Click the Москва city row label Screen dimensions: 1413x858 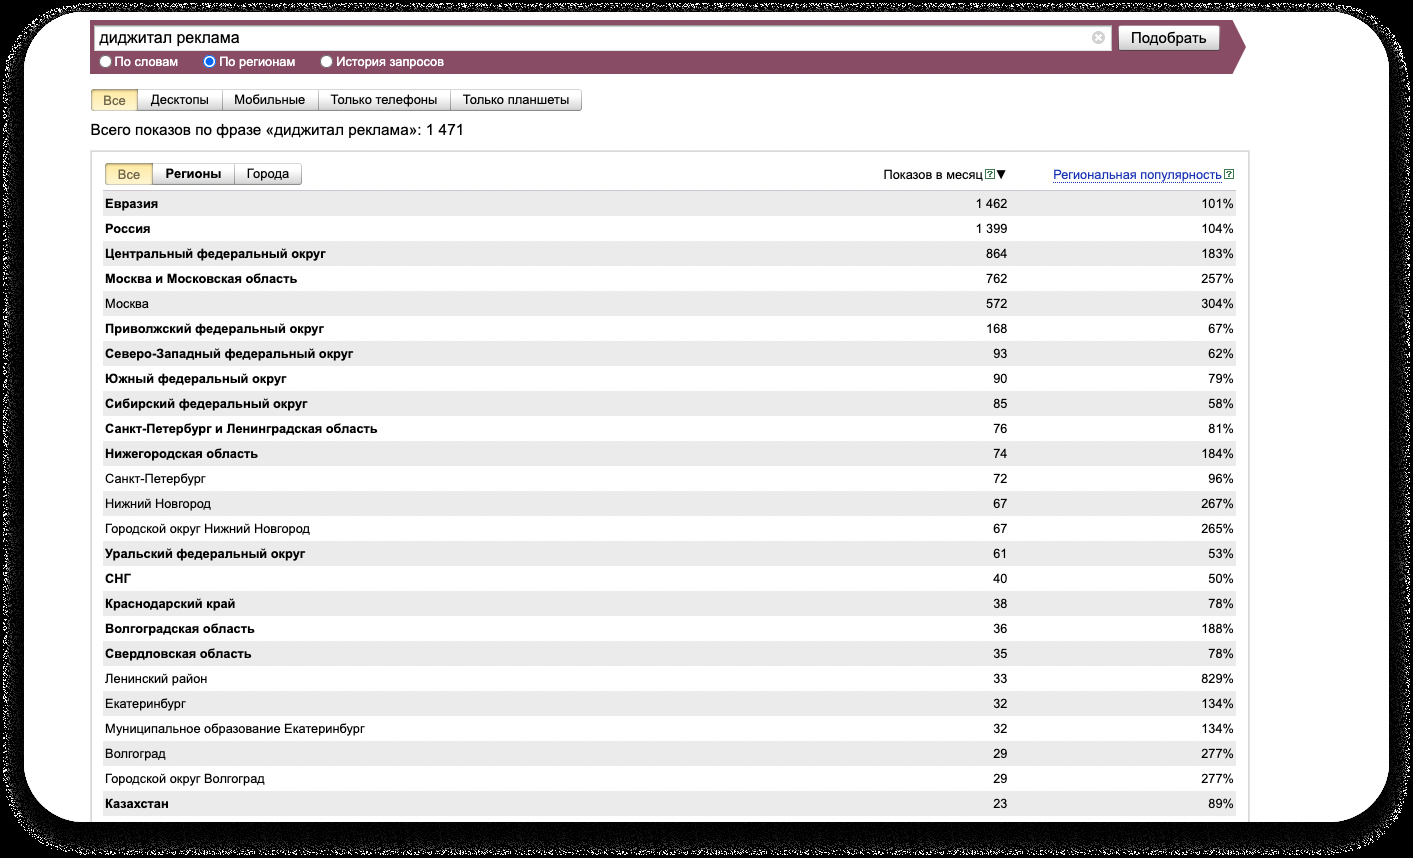(127, 304)
